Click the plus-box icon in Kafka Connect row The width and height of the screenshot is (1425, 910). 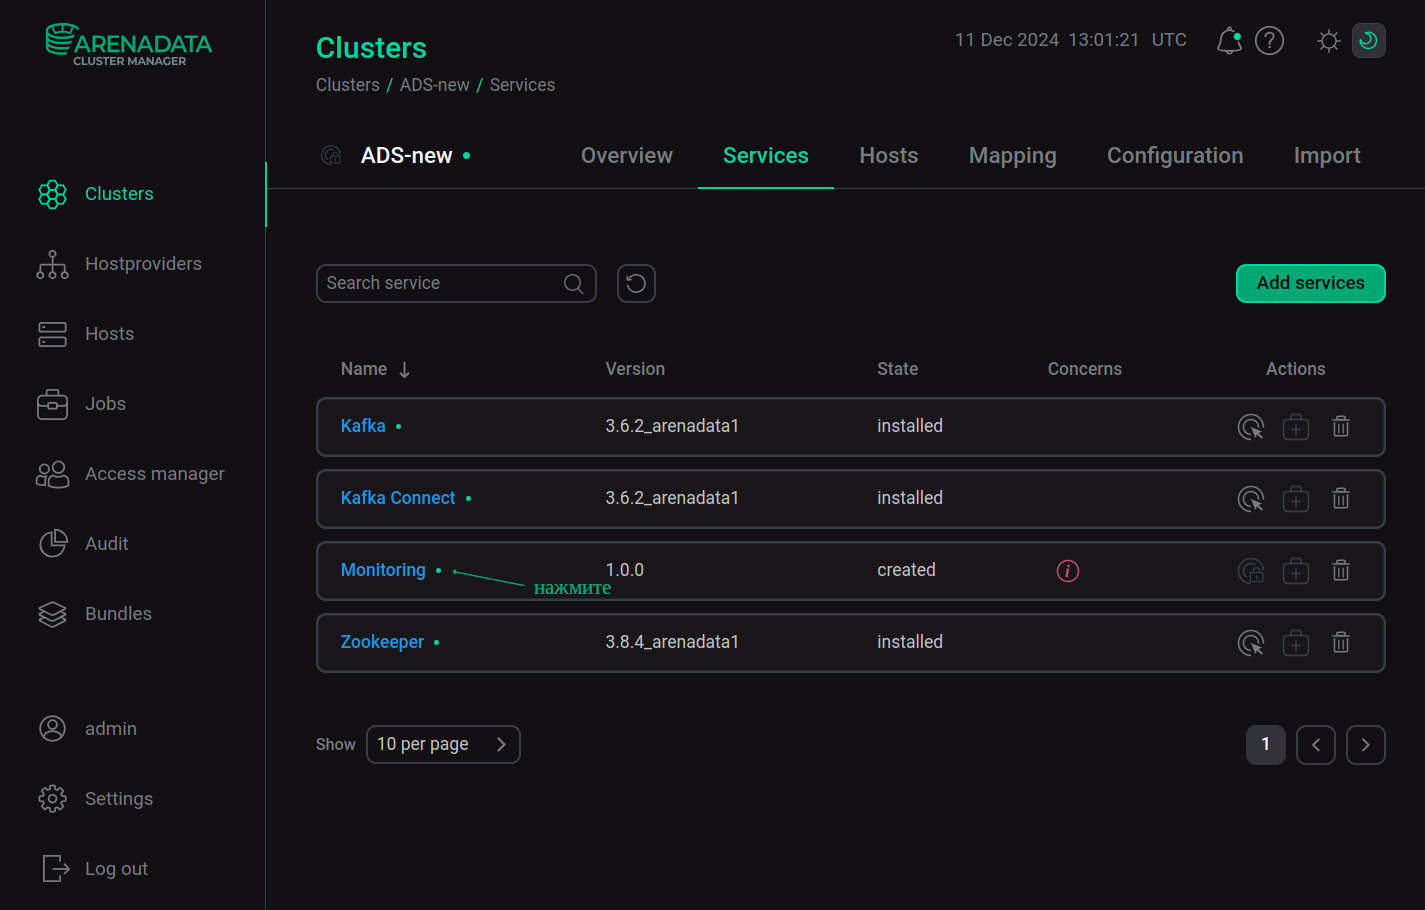tap(1296, 499)
